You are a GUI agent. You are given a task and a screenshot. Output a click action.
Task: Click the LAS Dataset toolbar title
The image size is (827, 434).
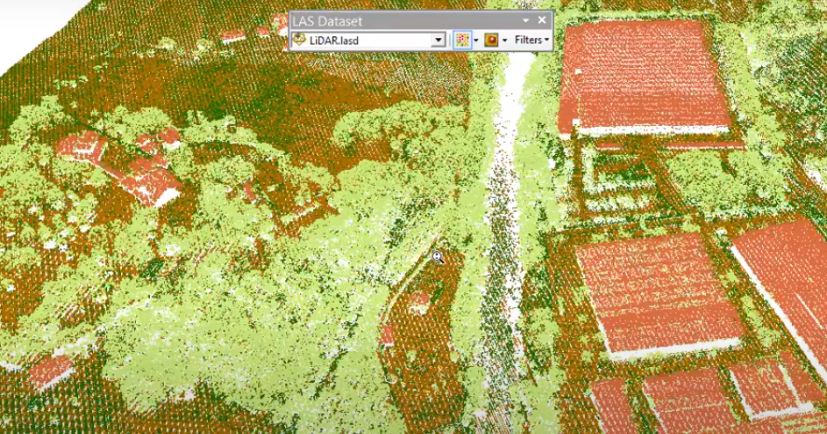point(328,20)
